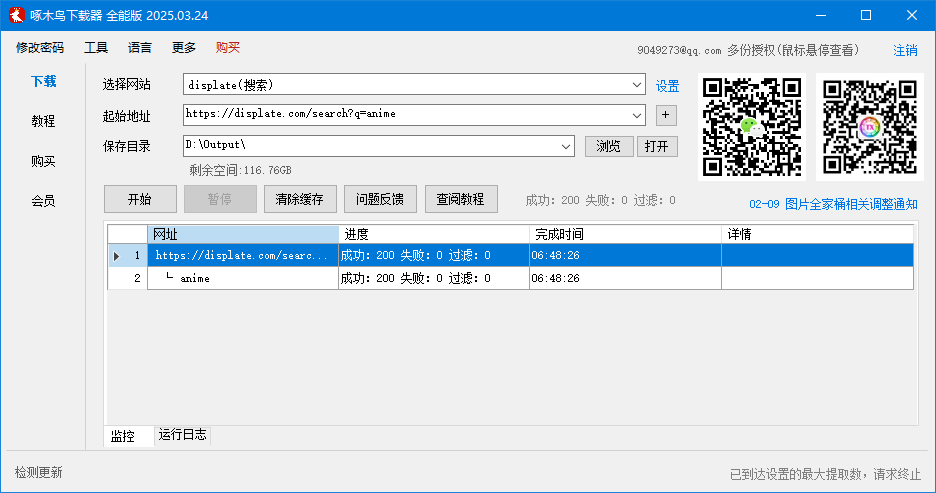Click the progress cell of the anime row

point(434,278)
